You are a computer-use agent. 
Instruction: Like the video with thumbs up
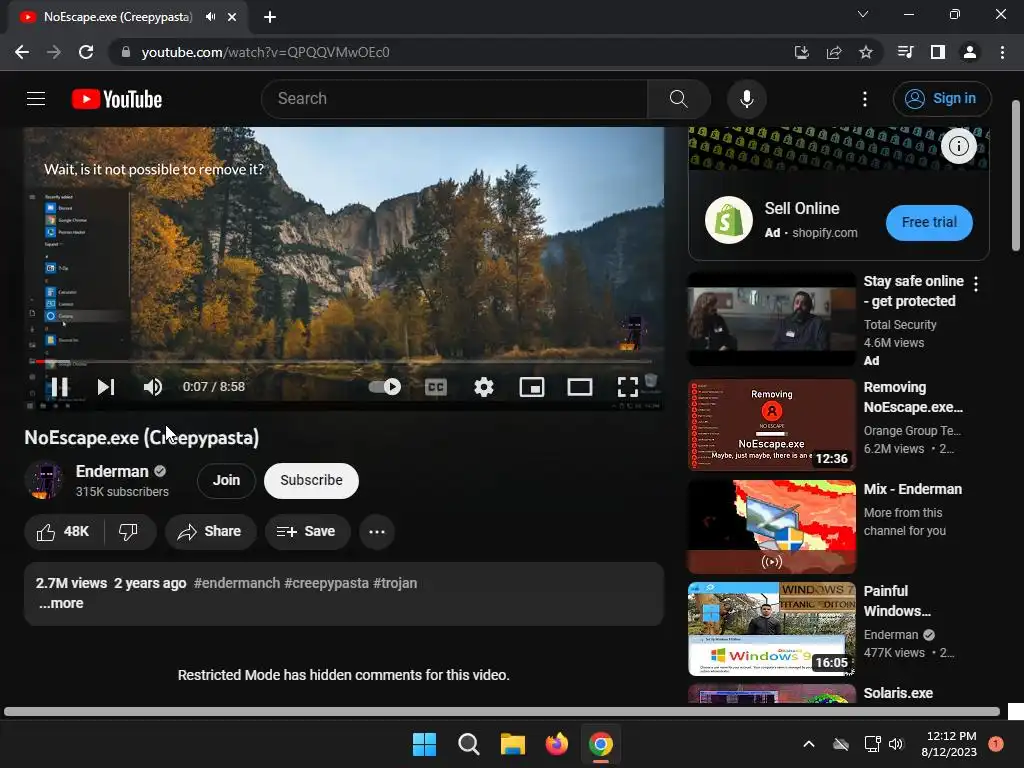pos(64,532)
